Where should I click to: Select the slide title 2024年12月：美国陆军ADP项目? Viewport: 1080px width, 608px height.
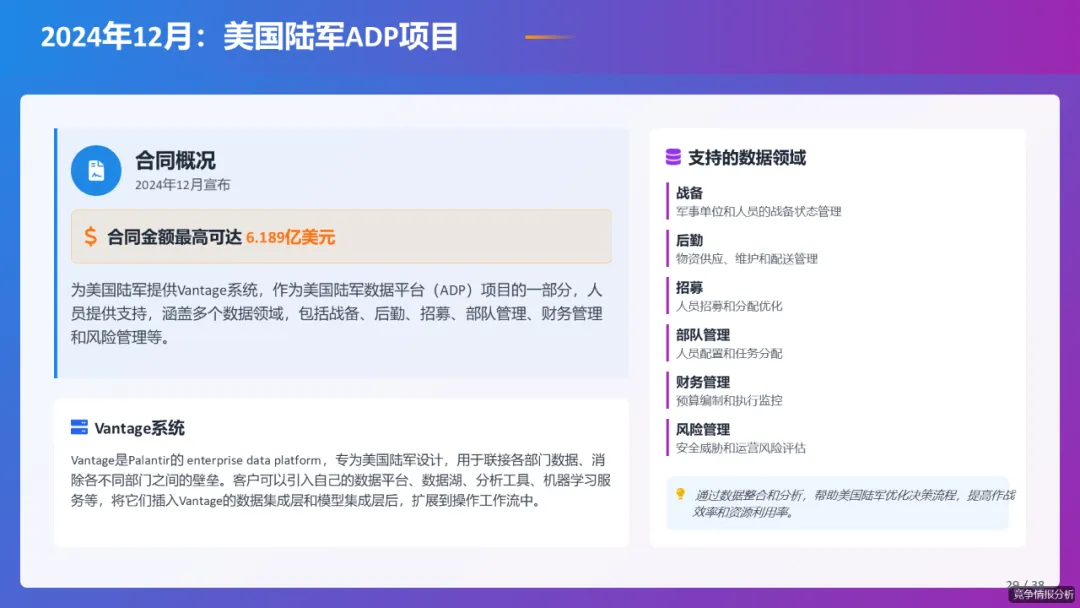pos(249,36)
